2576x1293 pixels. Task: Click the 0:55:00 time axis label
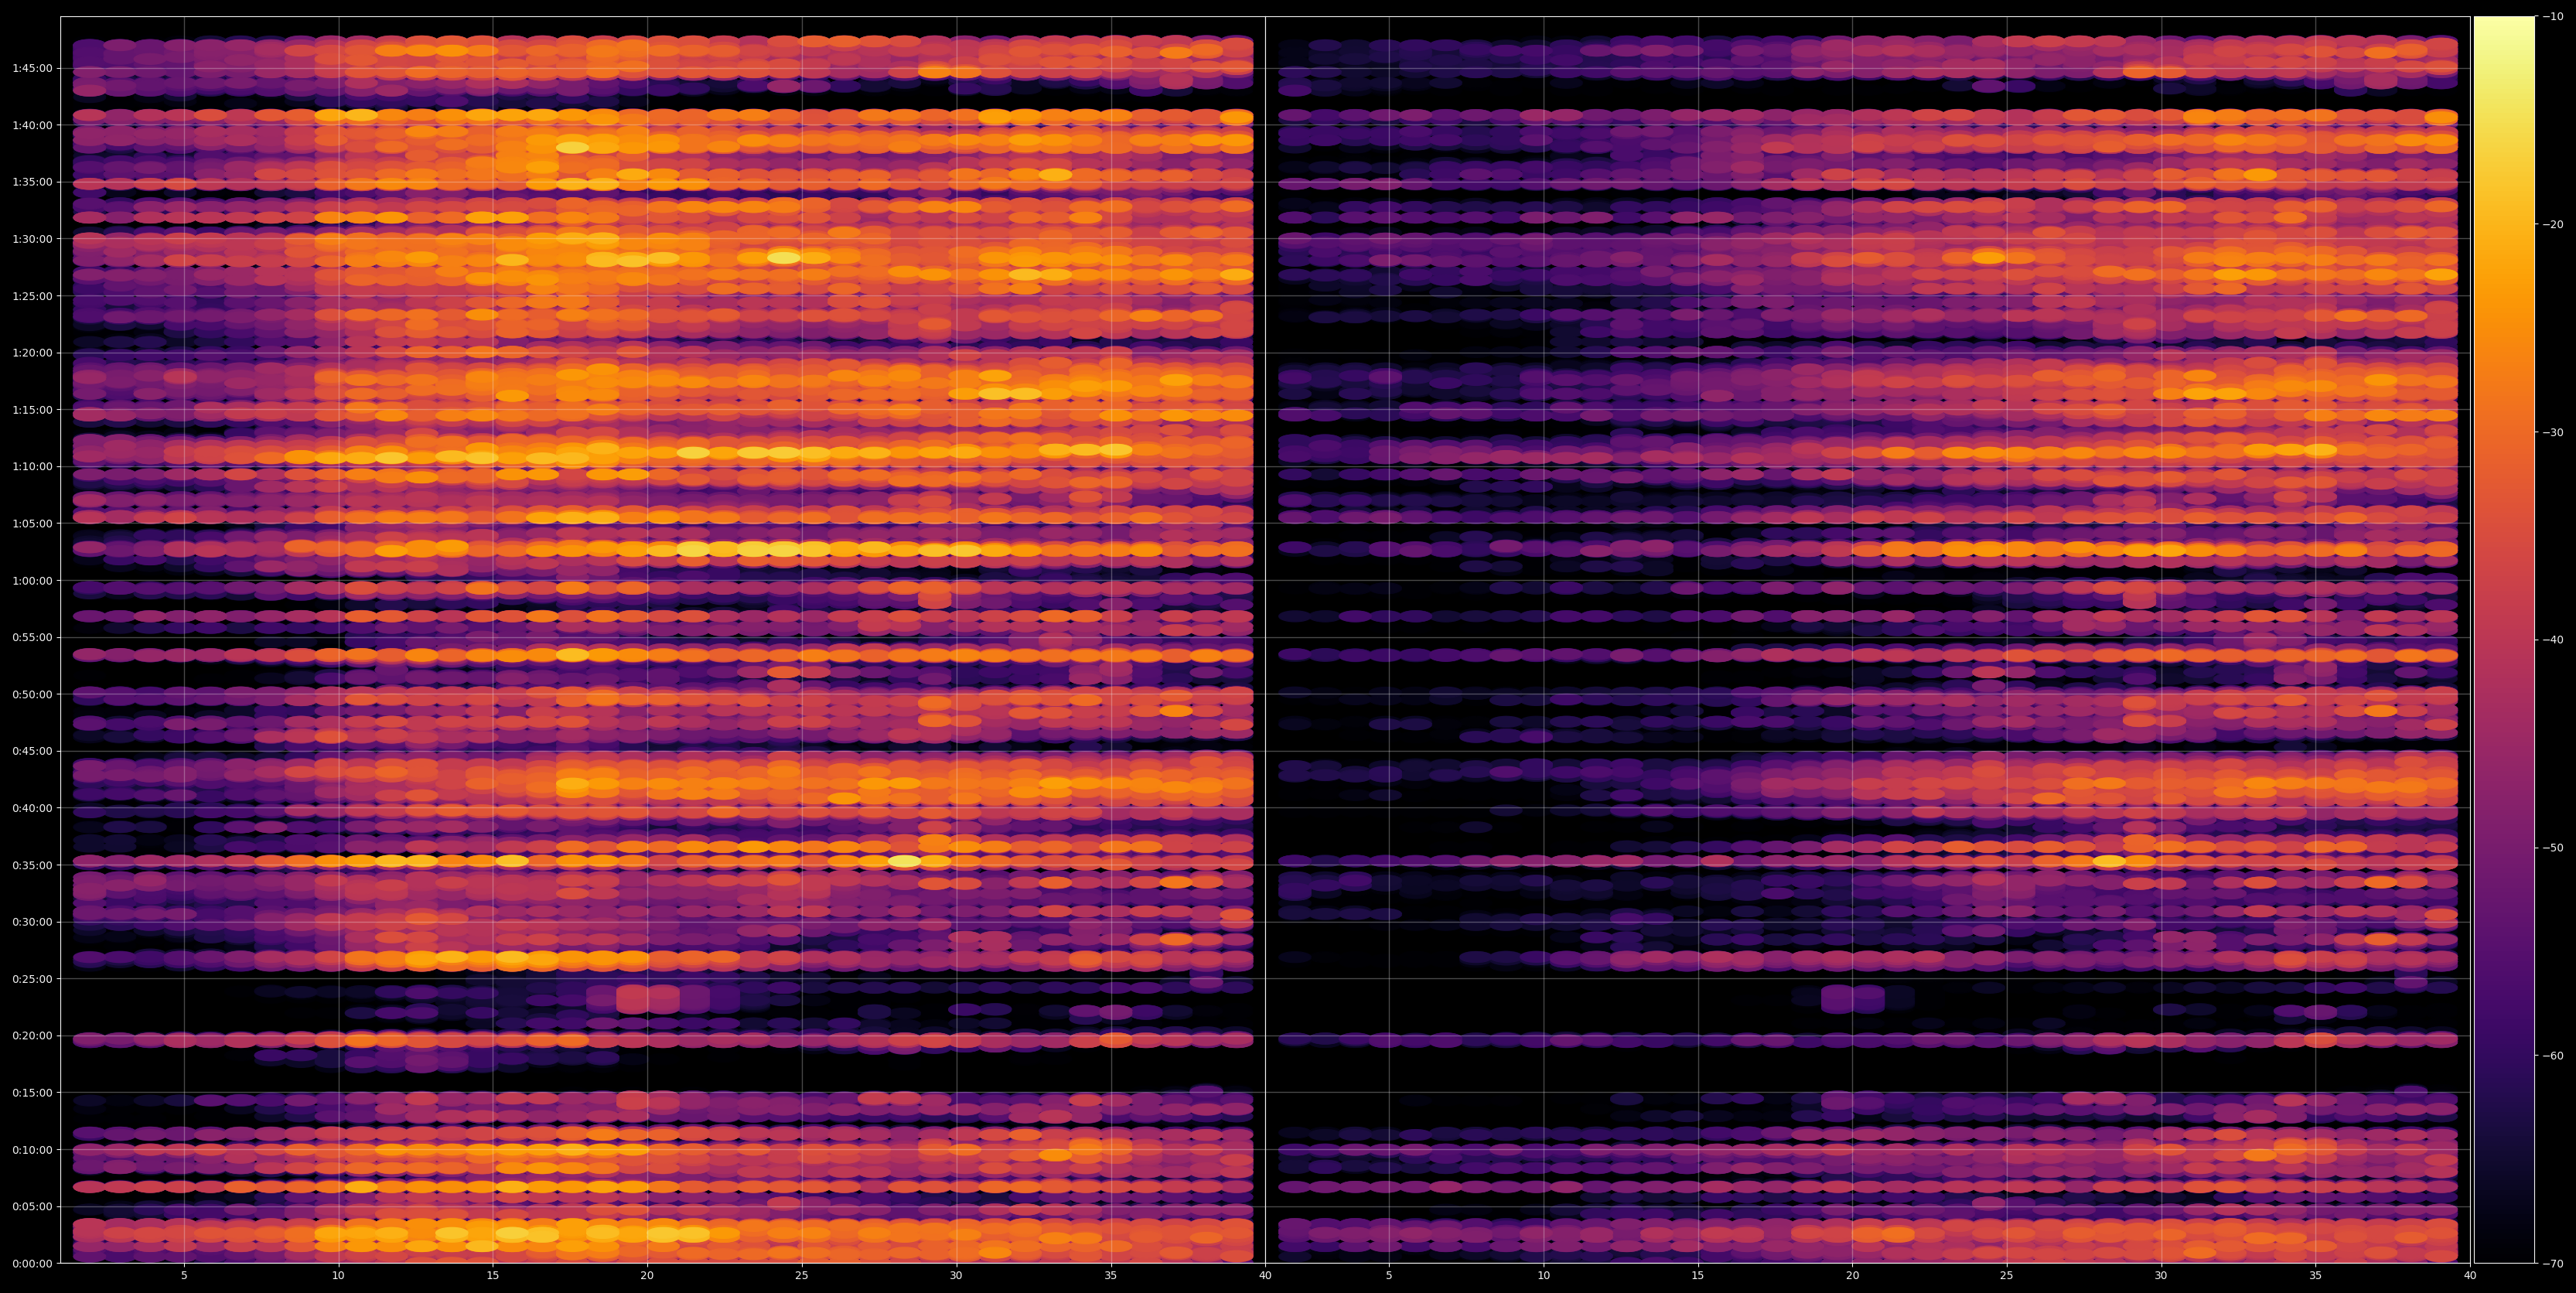[x=31, y=637]
